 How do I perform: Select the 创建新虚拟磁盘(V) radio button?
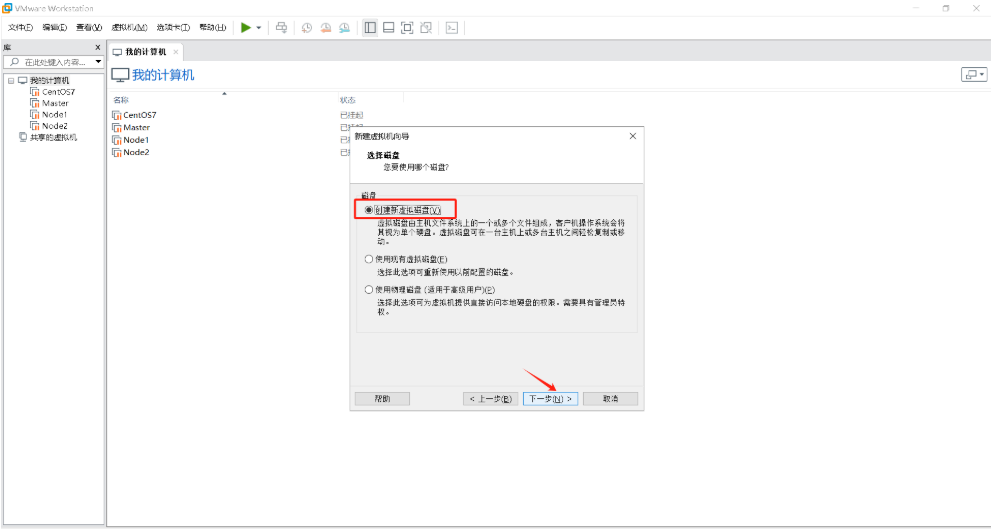tap(369, 210)
